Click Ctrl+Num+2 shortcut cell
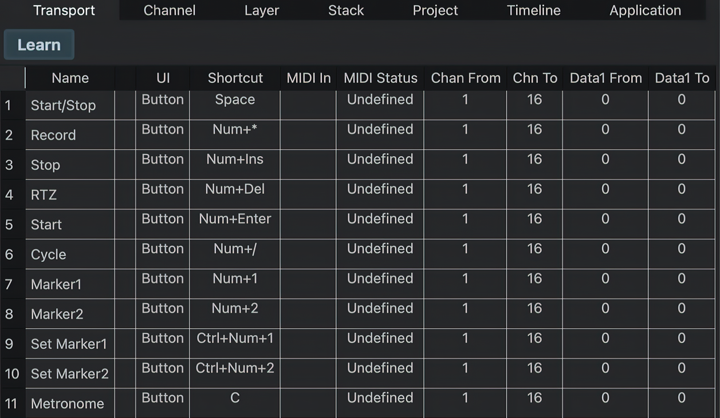 235,368
